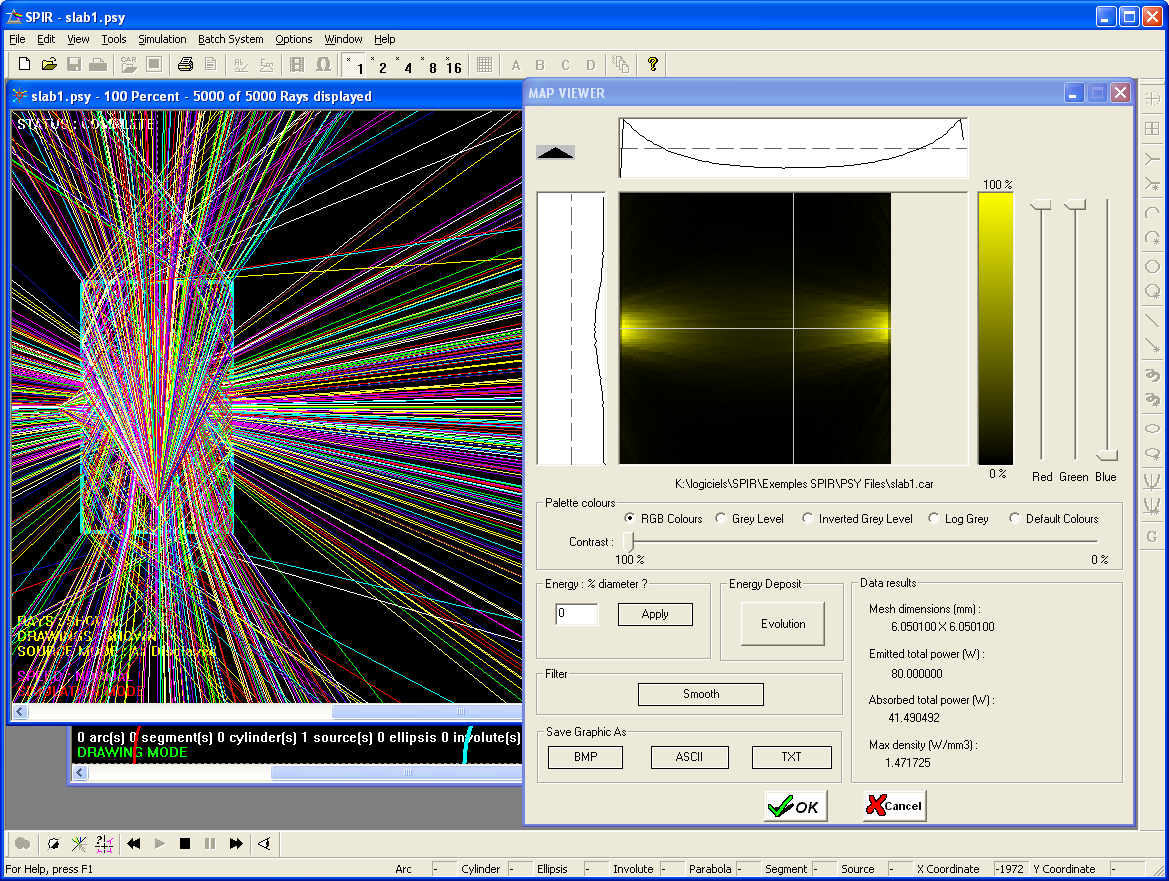The width and height of the screenshot is (1169, 881).
Task: Click the fast-forward playback button
Action: click(236, 844)
